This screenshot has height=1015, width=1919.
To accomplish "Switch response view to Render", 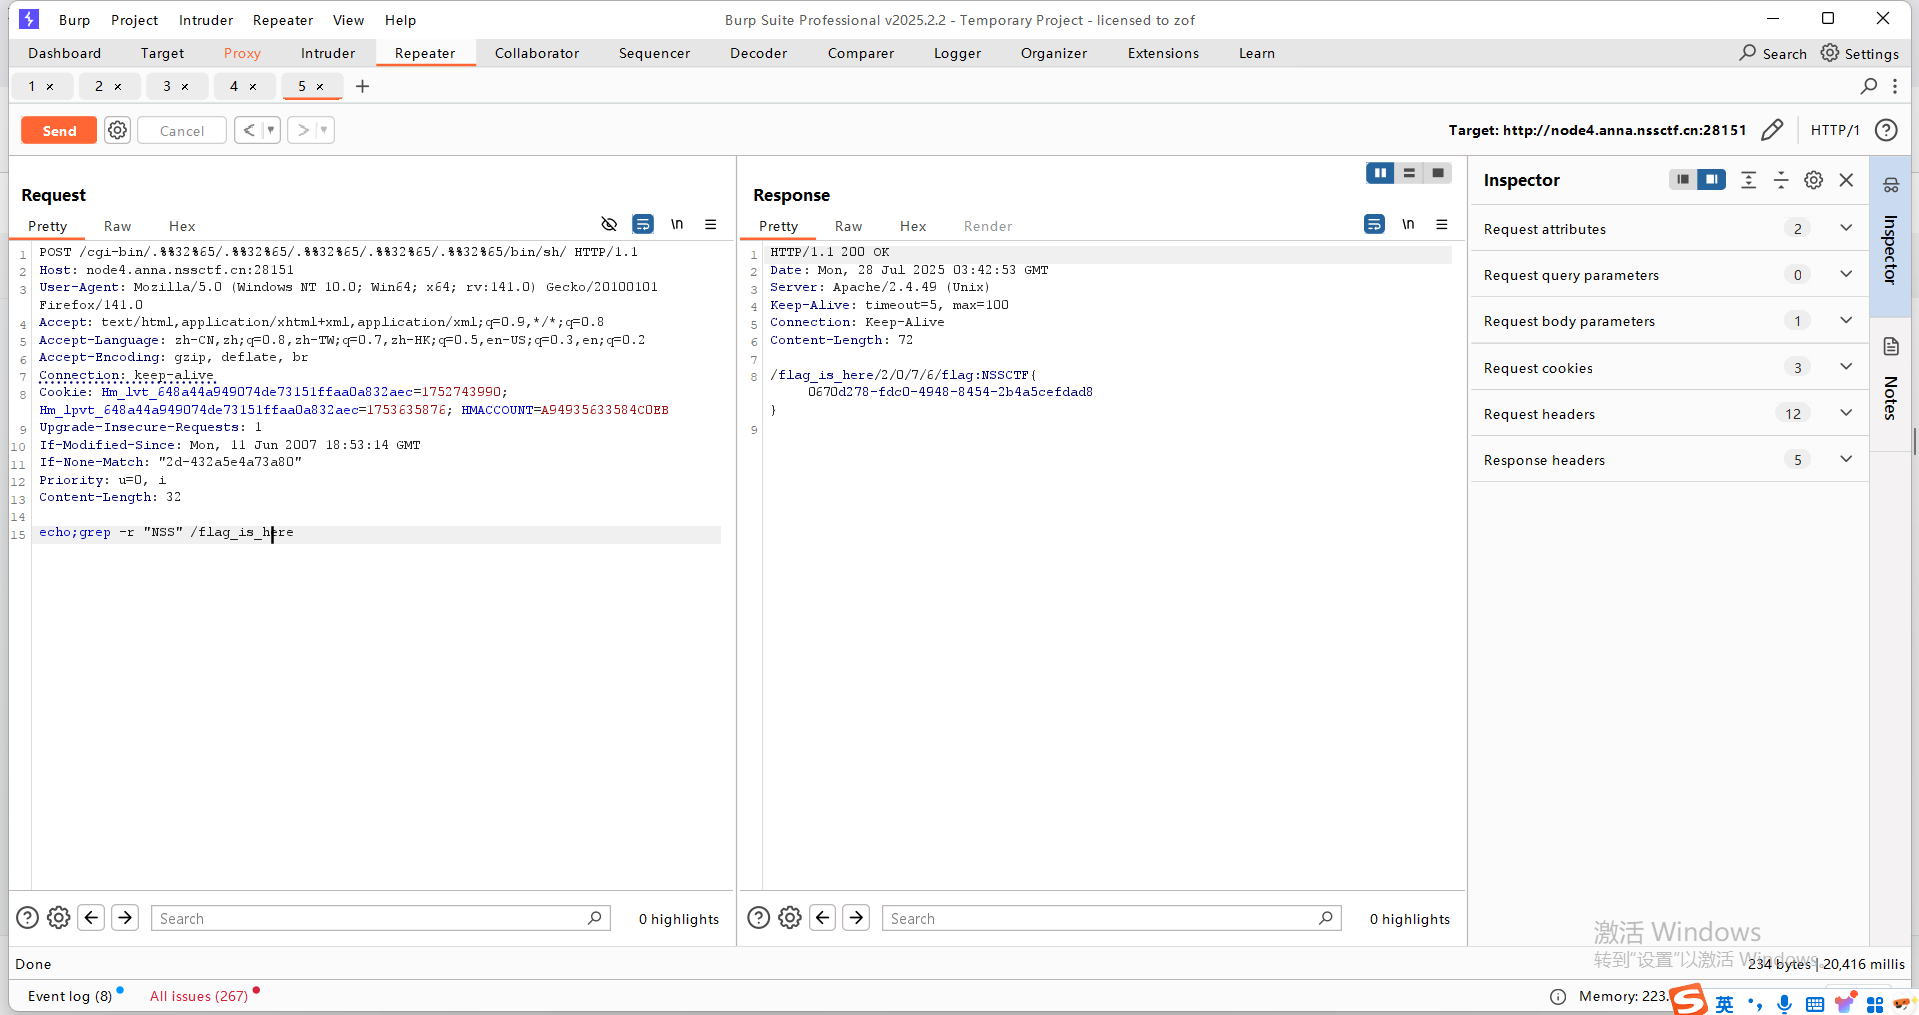I will [x=988, y=226].
